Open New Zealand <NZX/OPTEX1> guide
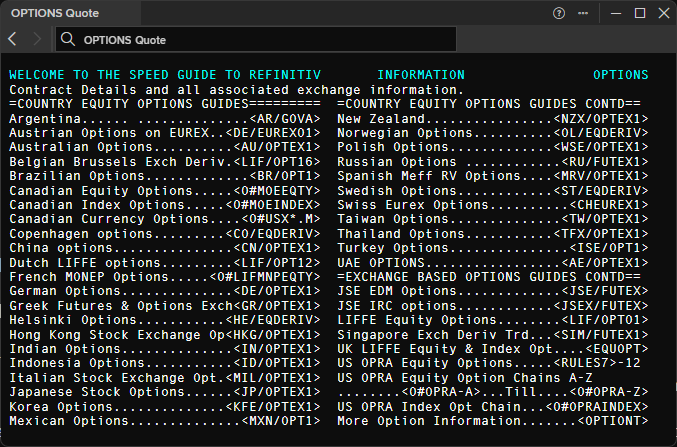This screenshot has width=677, height=447. pos(601,119)
